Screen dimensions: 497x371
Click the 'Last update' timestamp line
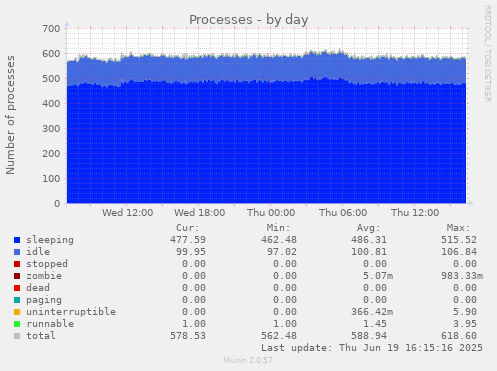coord(372,348)
